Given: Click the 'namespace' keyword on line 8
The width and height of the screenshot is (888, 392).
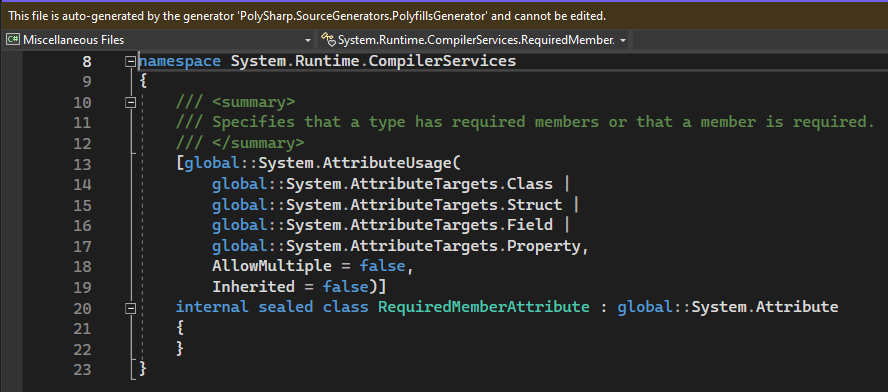Looking at the screenshot, I should [180, 61].
